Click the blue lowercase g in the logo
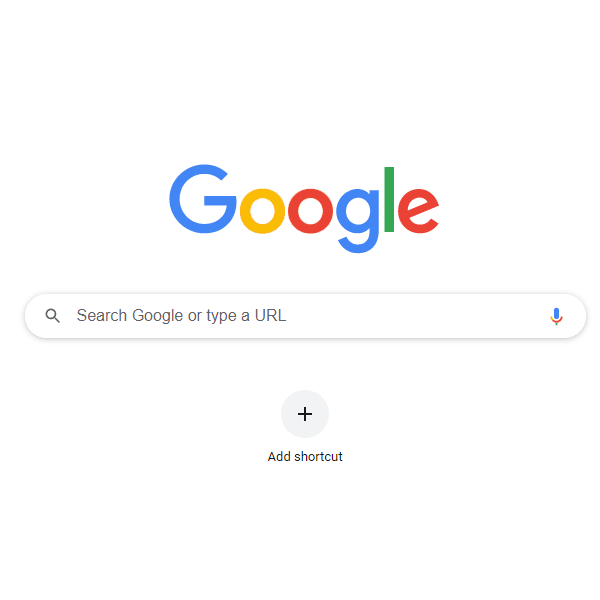This screenshot has height=600, width=600. click(358, 221)
